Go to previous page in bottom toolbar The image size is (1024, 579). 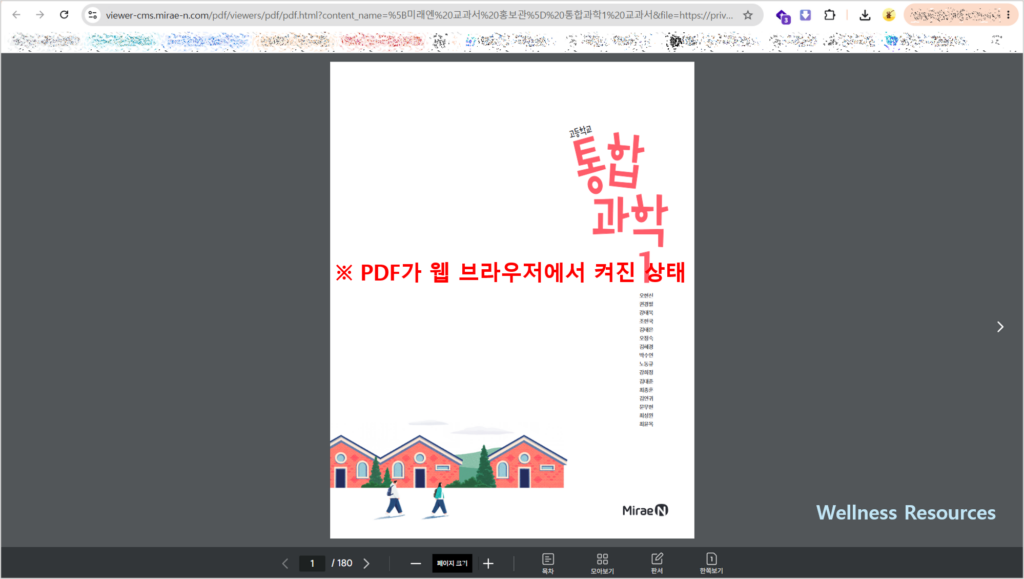pos(285,563)
